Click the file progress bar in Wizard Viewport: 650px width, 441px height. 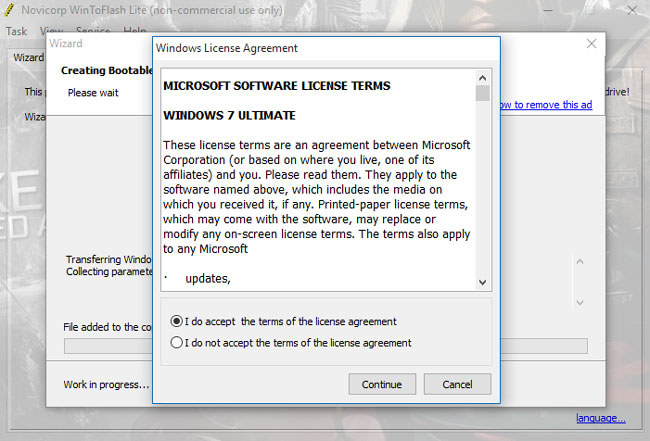point(326,346)
